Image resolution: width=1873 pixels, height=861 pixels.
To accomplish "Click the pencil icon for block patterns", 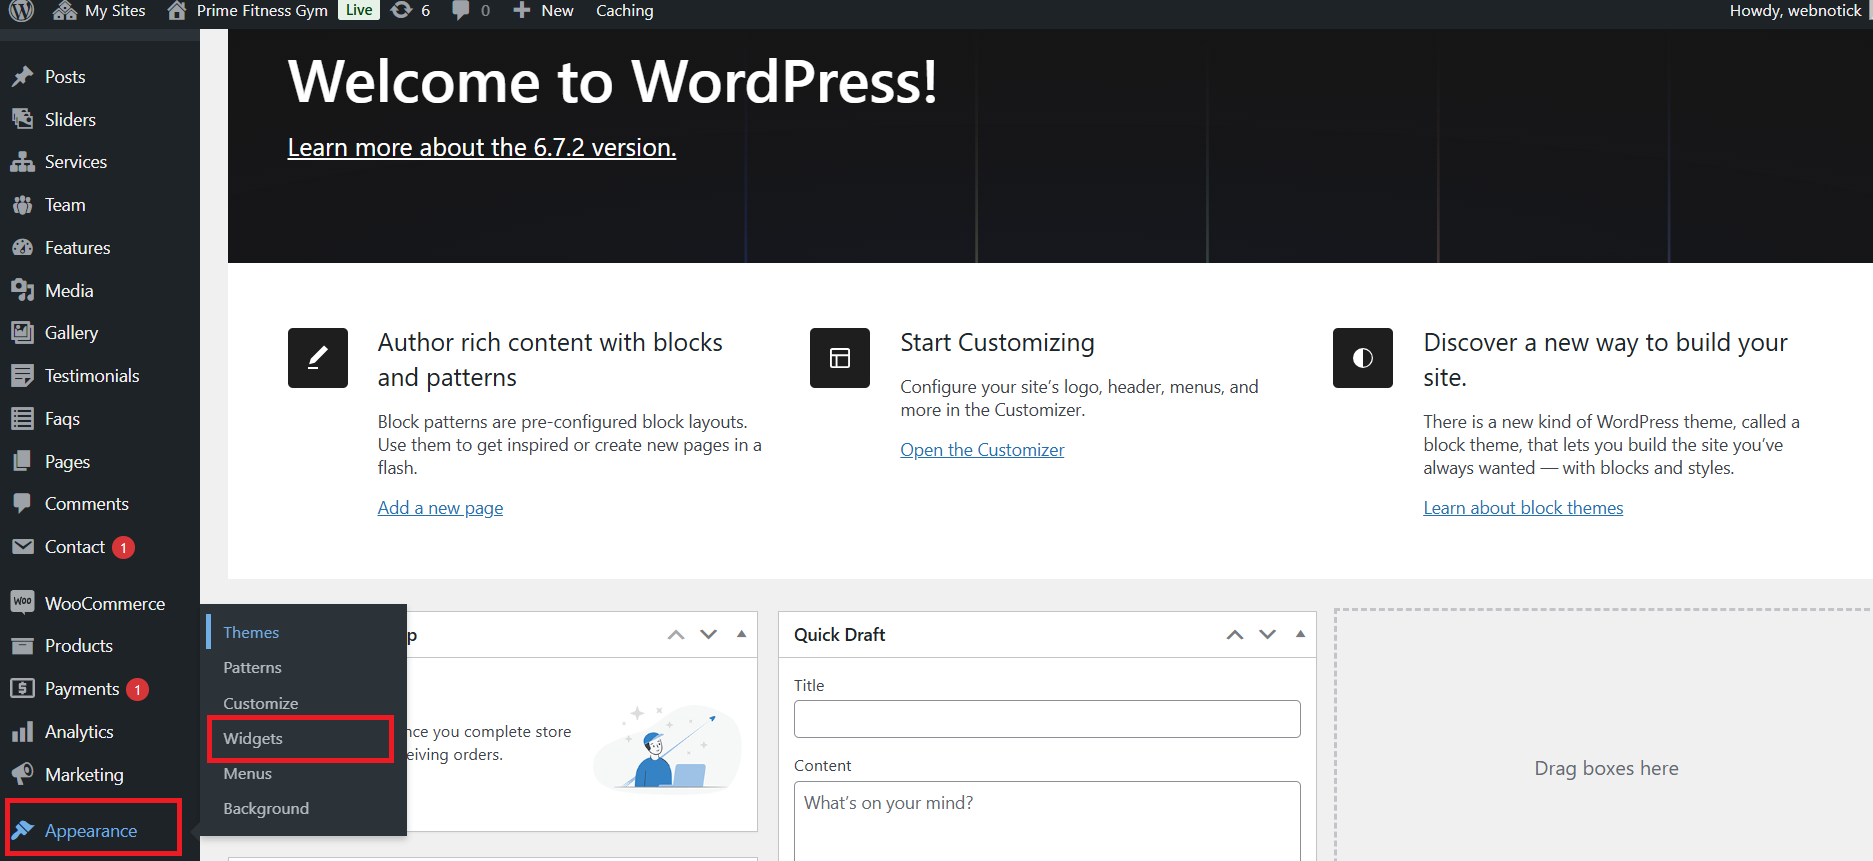I will tap(318, 358).
